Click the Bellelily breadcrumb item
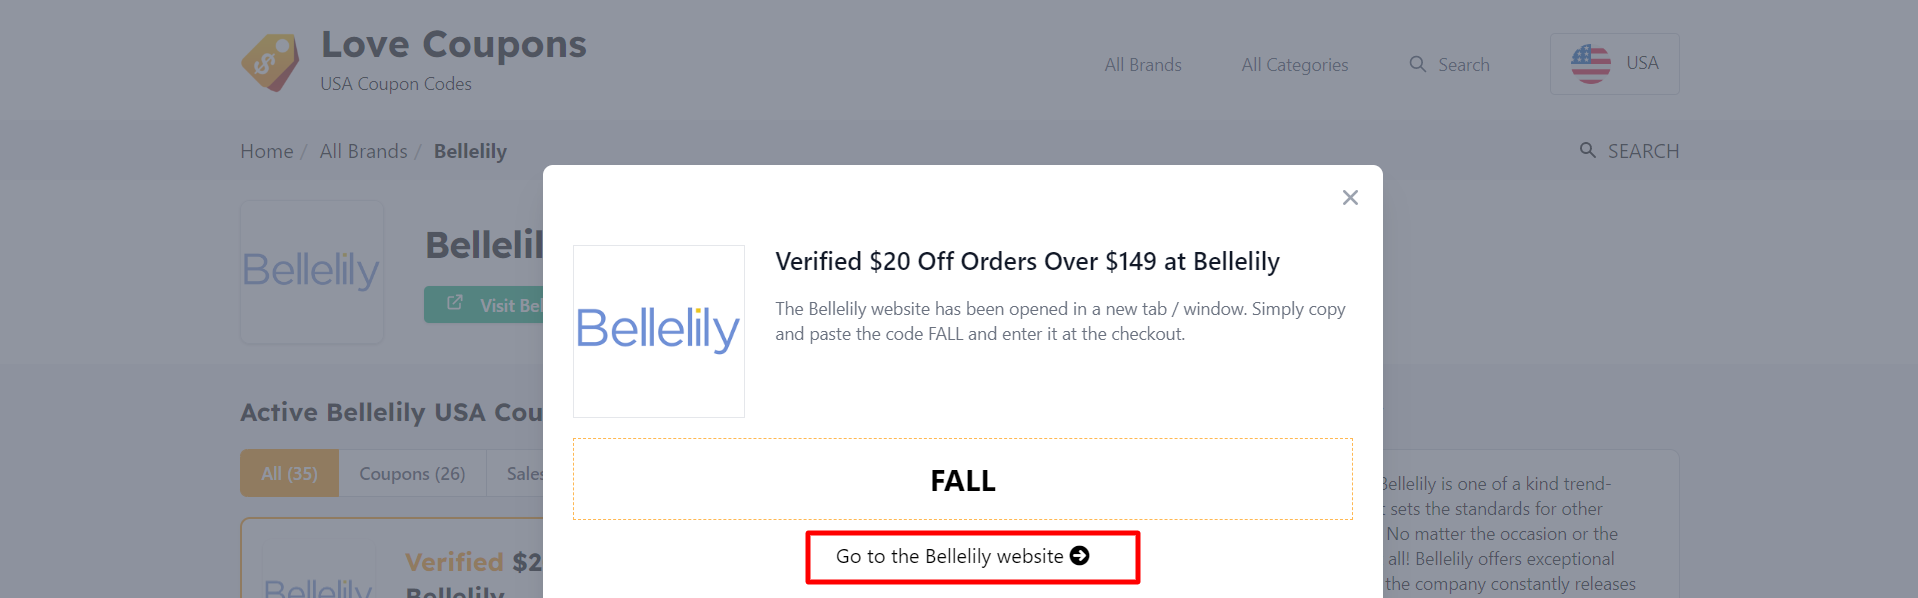The height and width of the screenshot is (598, 1918). [470, 151]
